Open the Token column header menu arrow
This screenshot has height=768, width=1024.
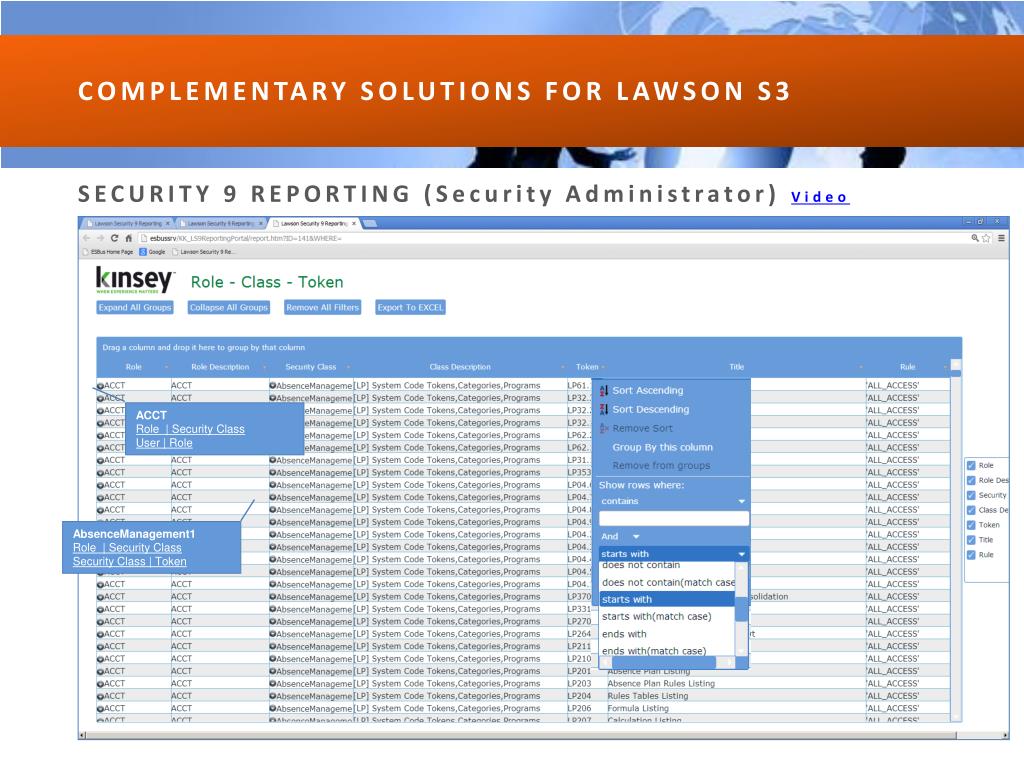[603, 367]
